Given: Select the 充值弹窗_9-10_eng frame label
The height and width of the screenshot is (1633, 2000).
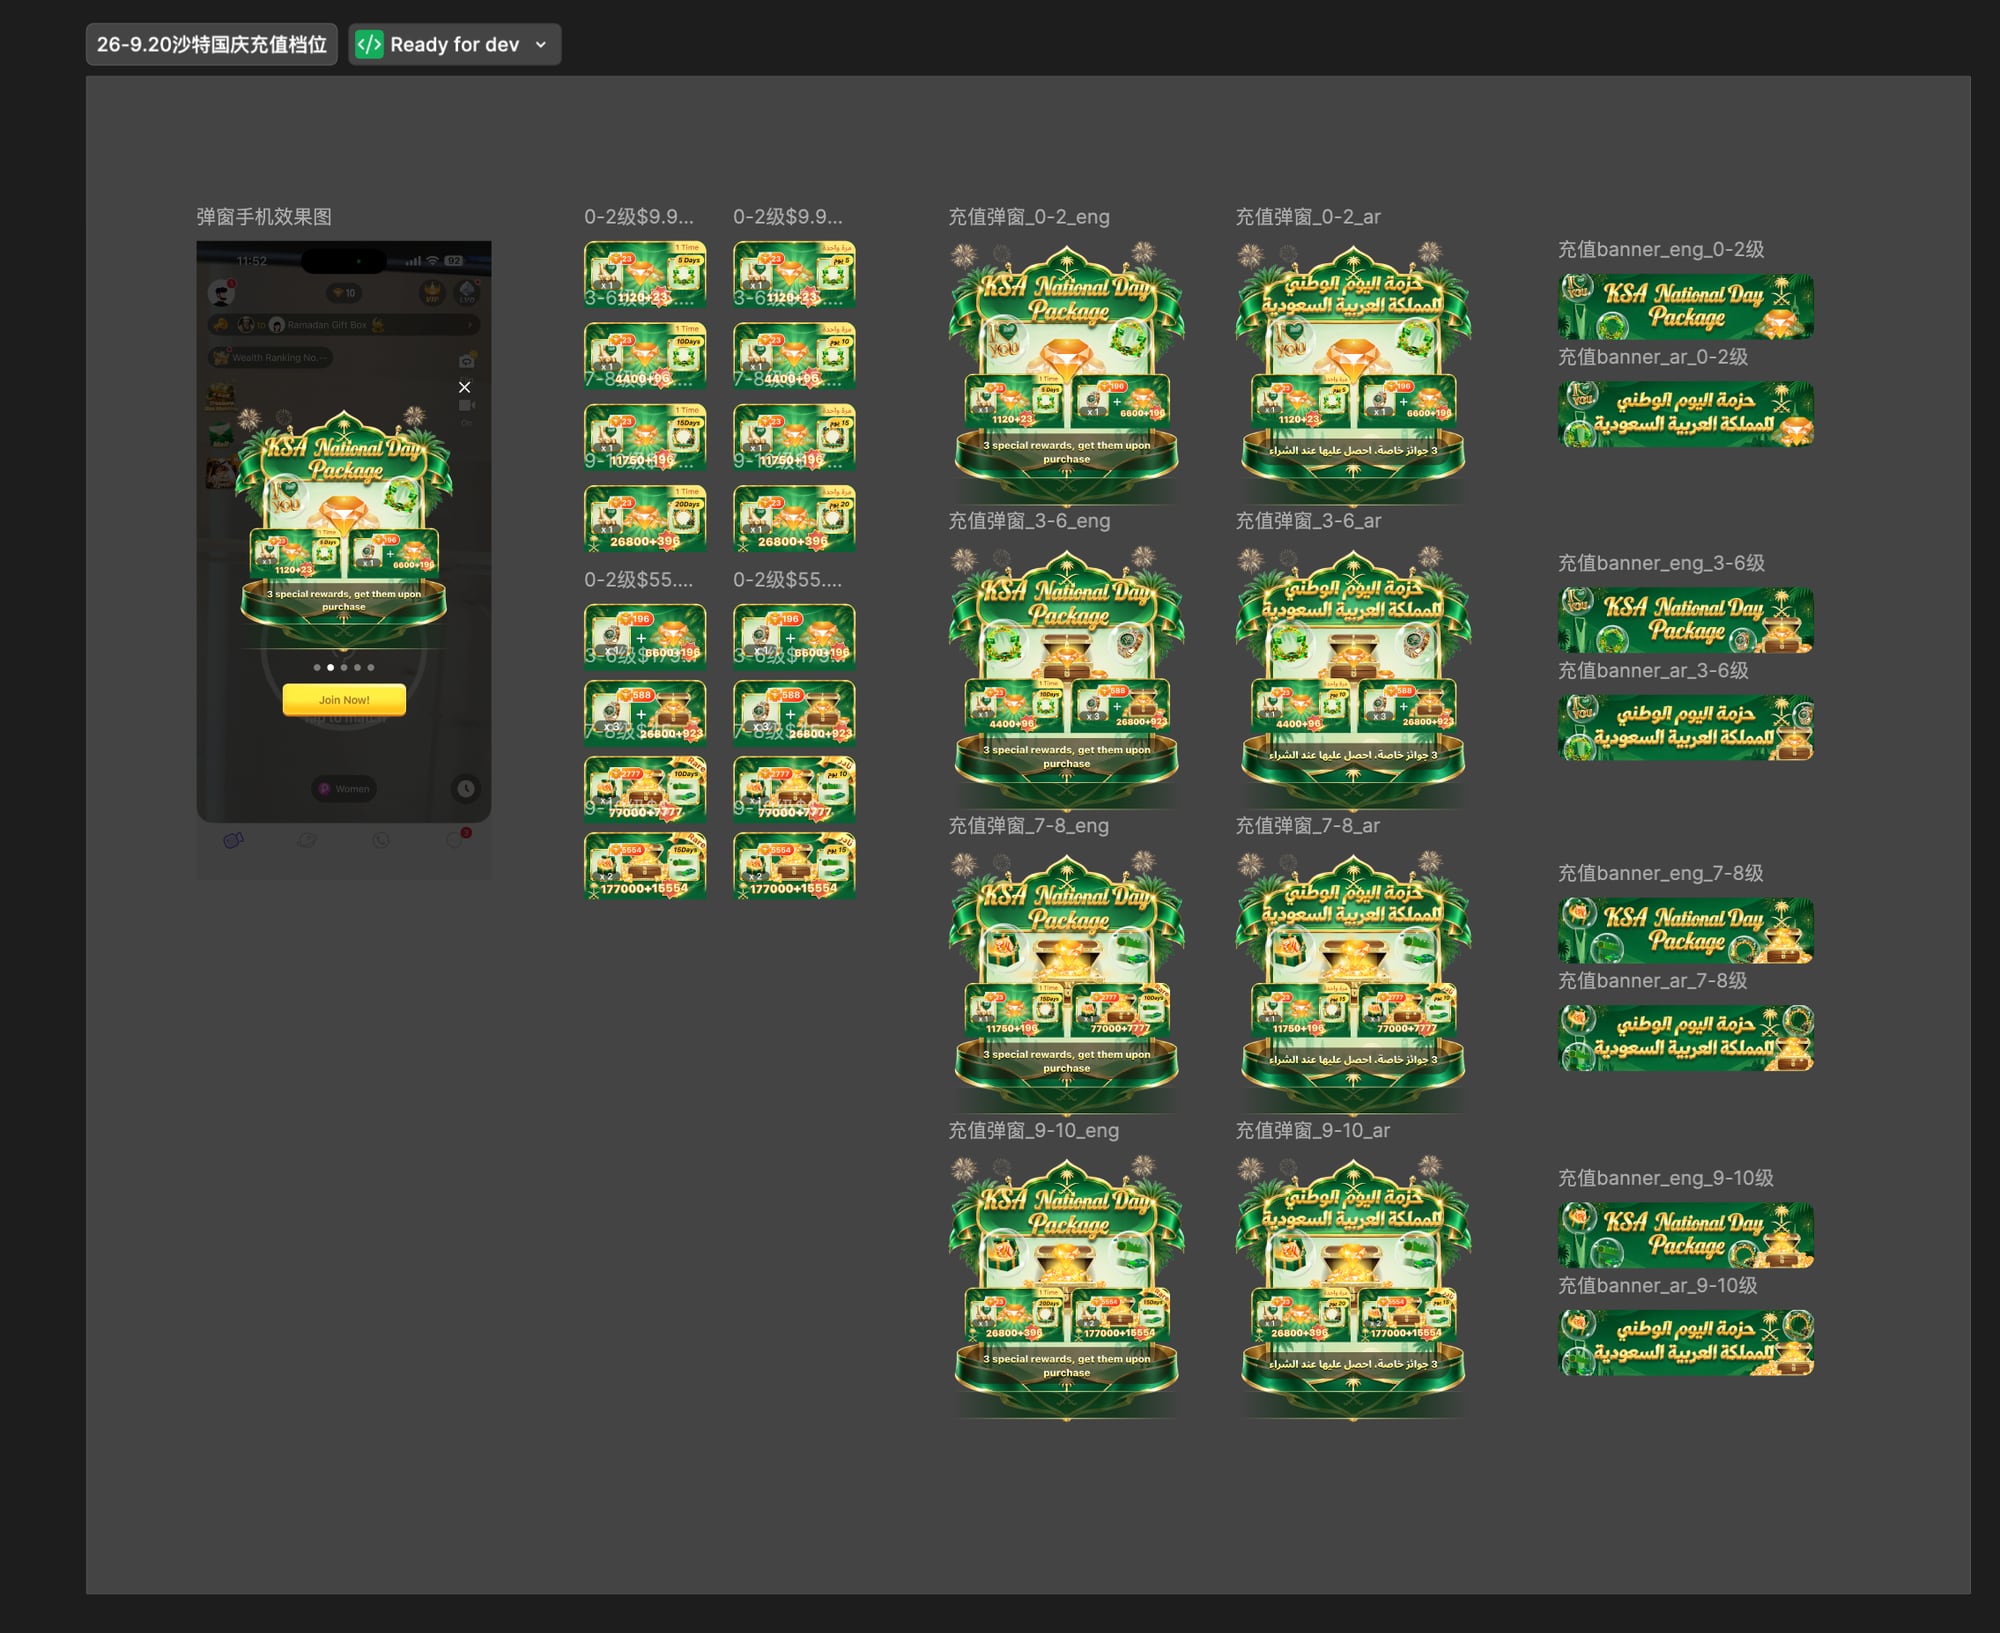Looking at the screenshot, I should coord(1034,1131).
